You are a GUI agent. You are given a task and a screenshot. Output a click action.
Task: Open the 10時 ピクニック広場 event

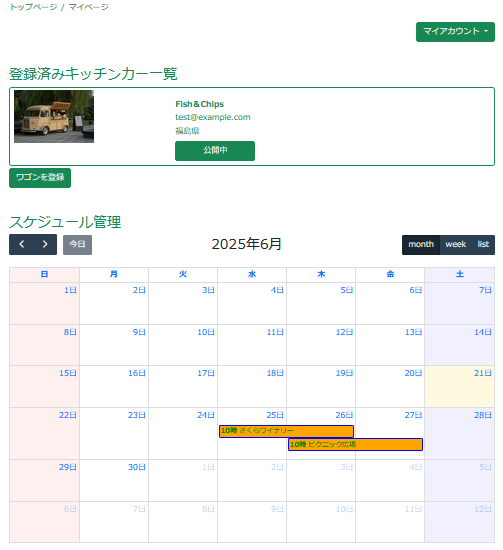pos(355,444)
